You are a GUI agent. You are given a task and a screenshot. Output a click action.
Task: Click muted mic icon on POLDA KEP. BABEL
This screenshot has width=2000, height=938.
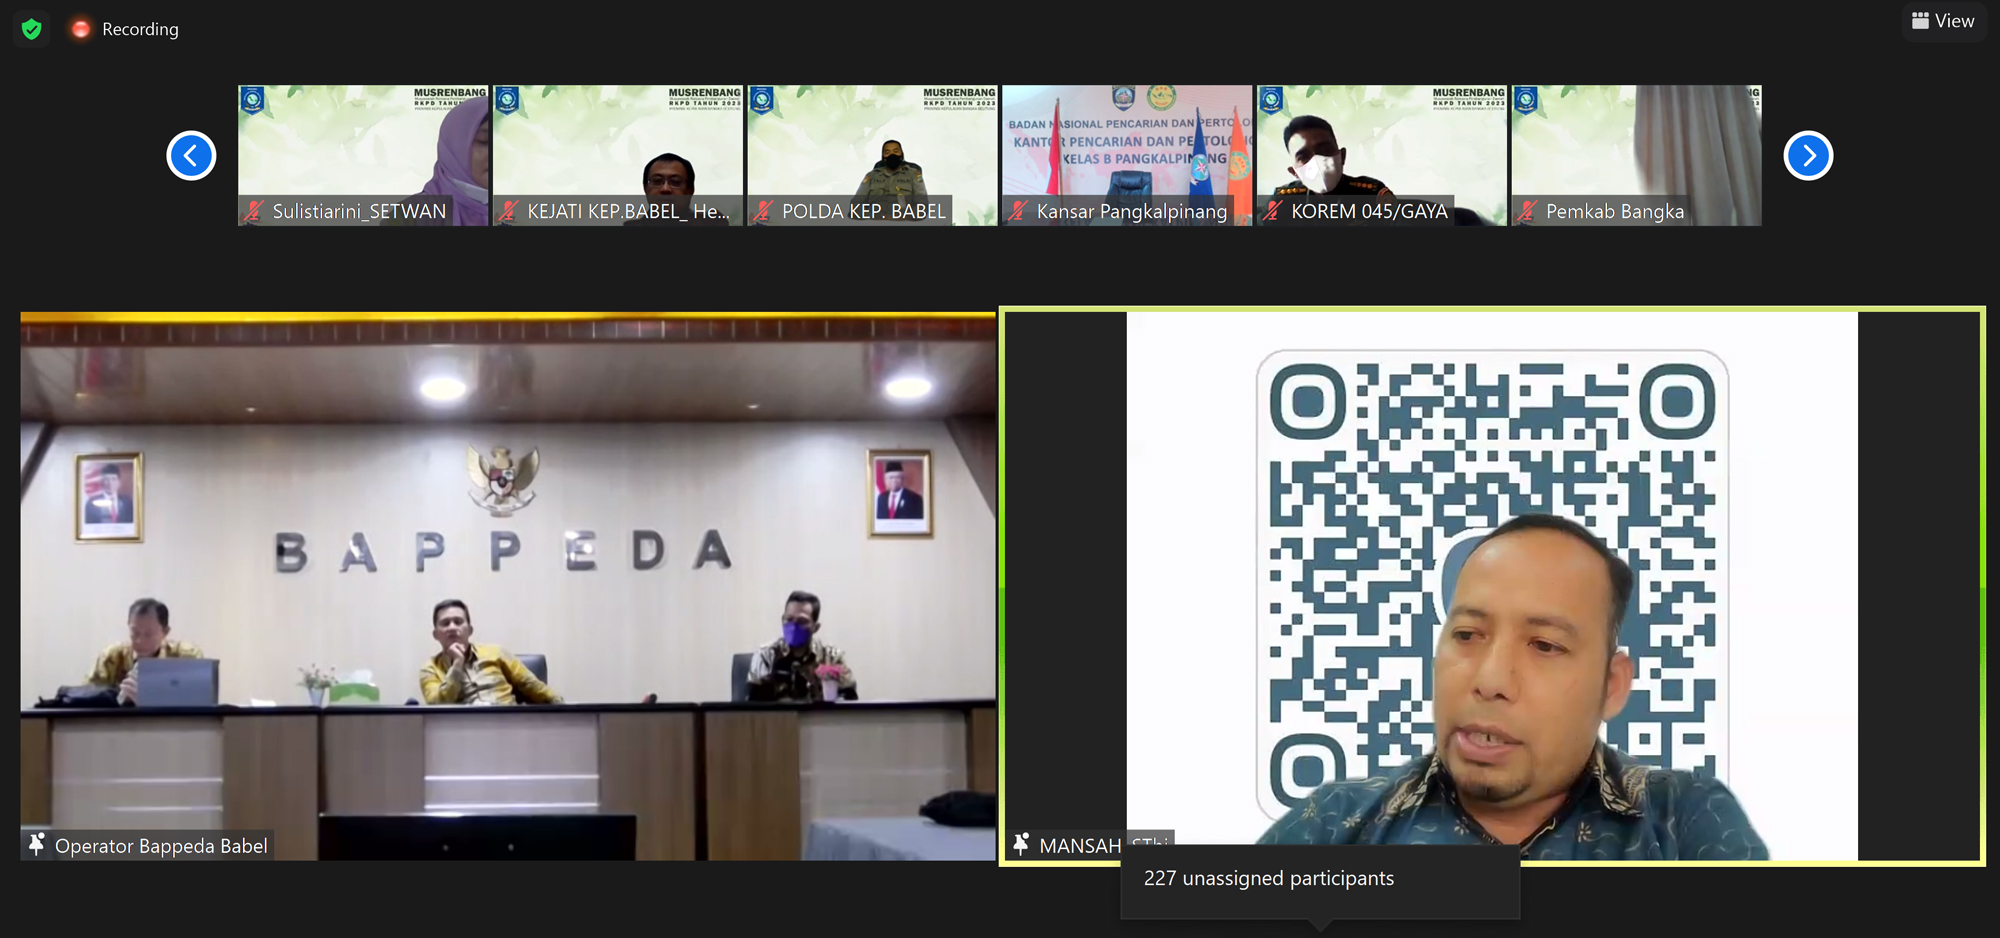click(764, 211)
